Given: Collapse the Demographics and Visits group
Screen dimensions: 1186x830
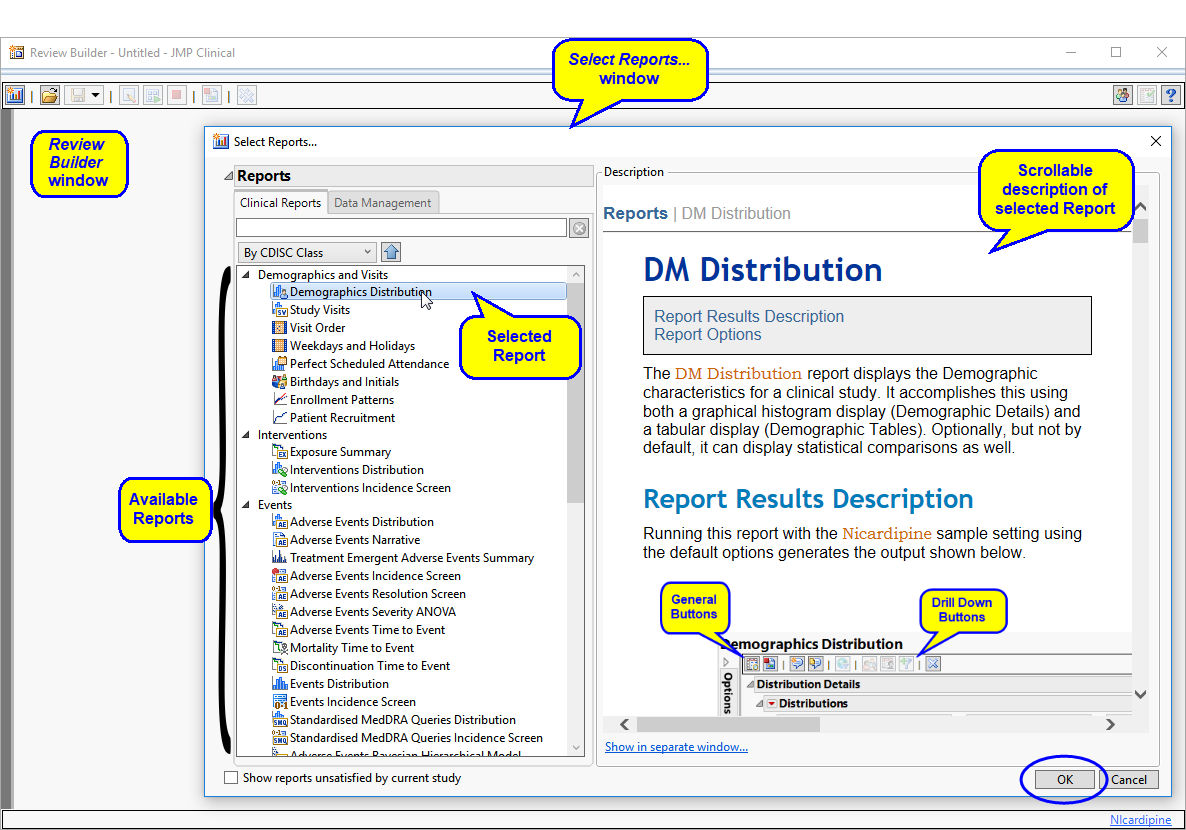Looking at the screenshot, I should point(247,275).
